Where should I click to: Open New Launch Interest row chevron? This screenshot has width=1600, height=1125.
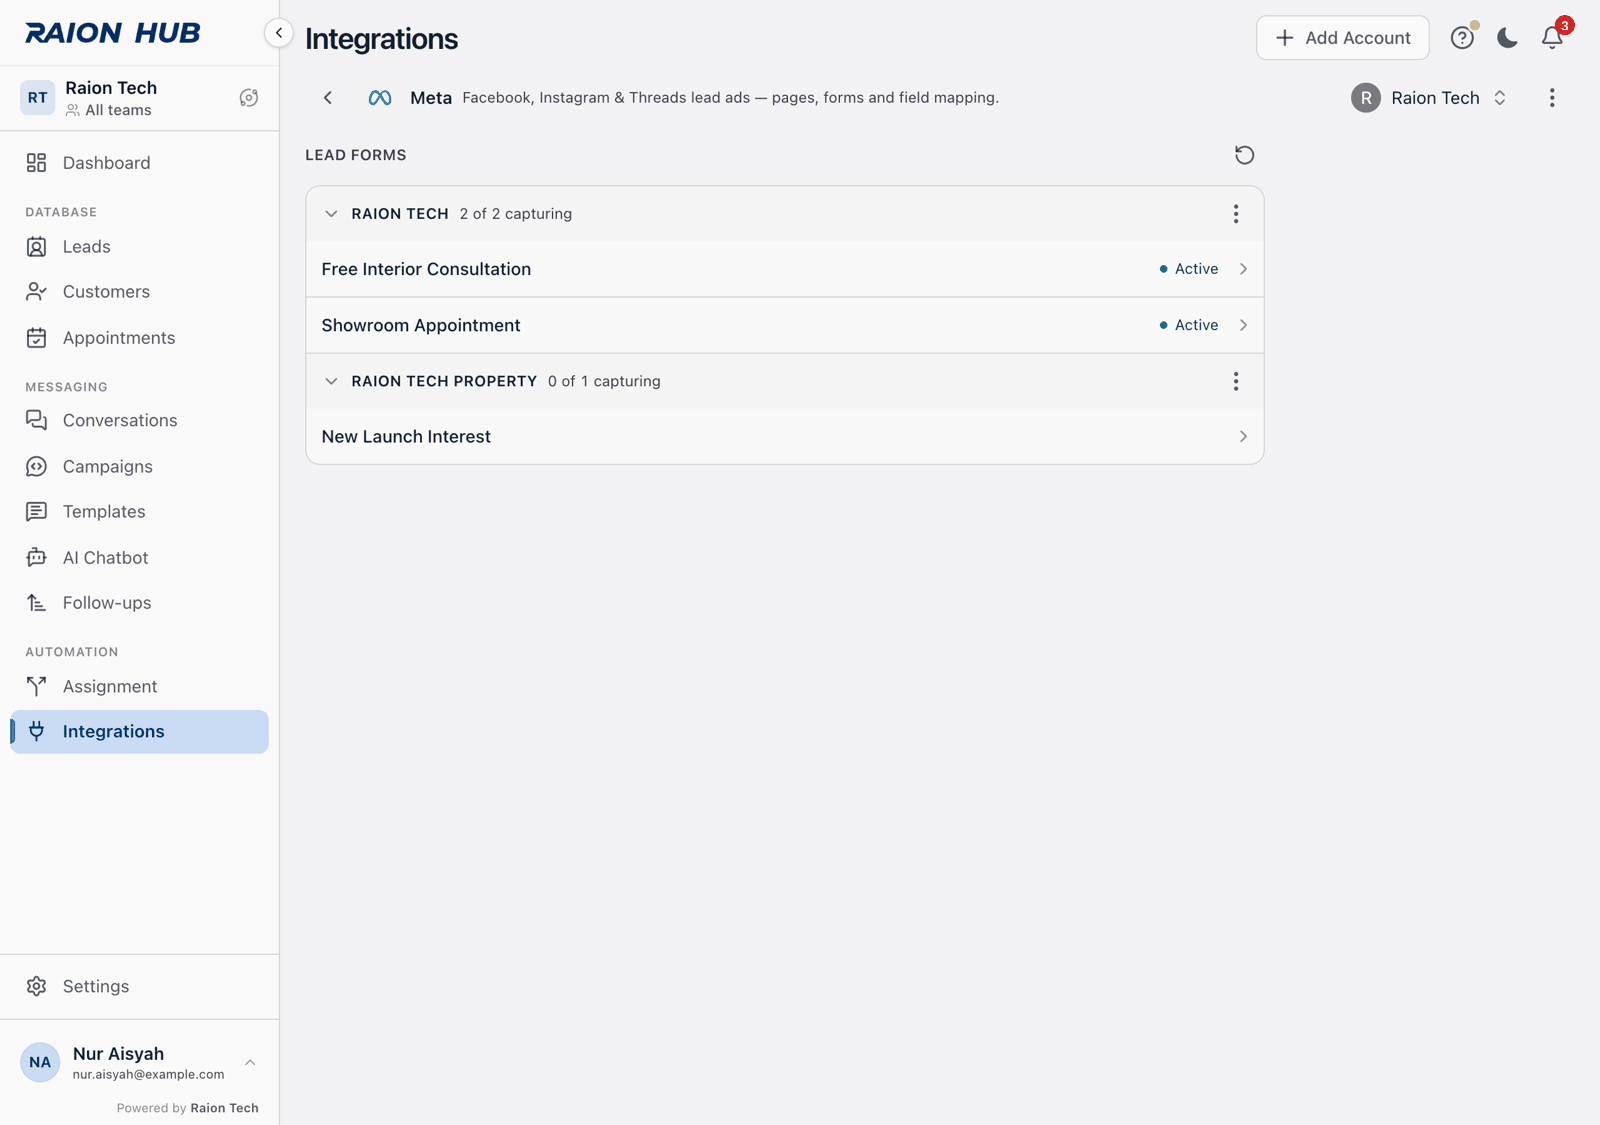1243,437
